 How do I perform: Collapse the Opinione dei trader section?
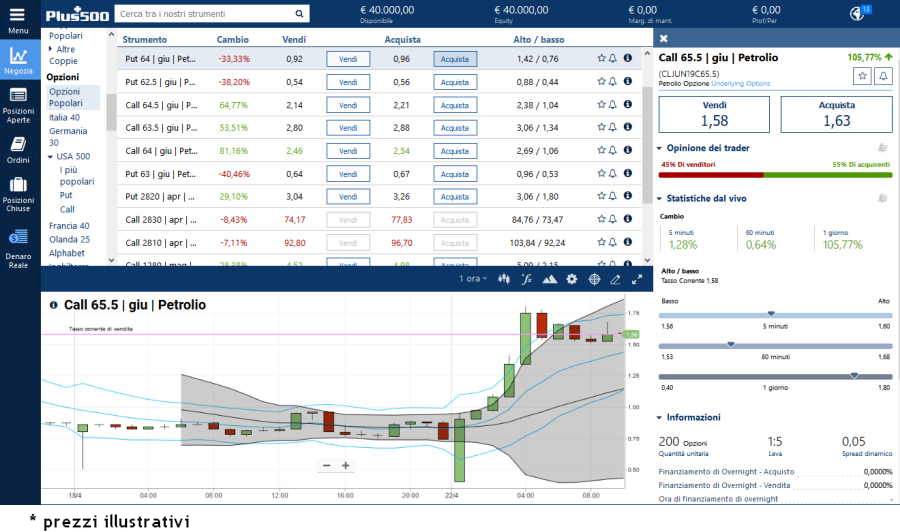[x=661, y=147]
